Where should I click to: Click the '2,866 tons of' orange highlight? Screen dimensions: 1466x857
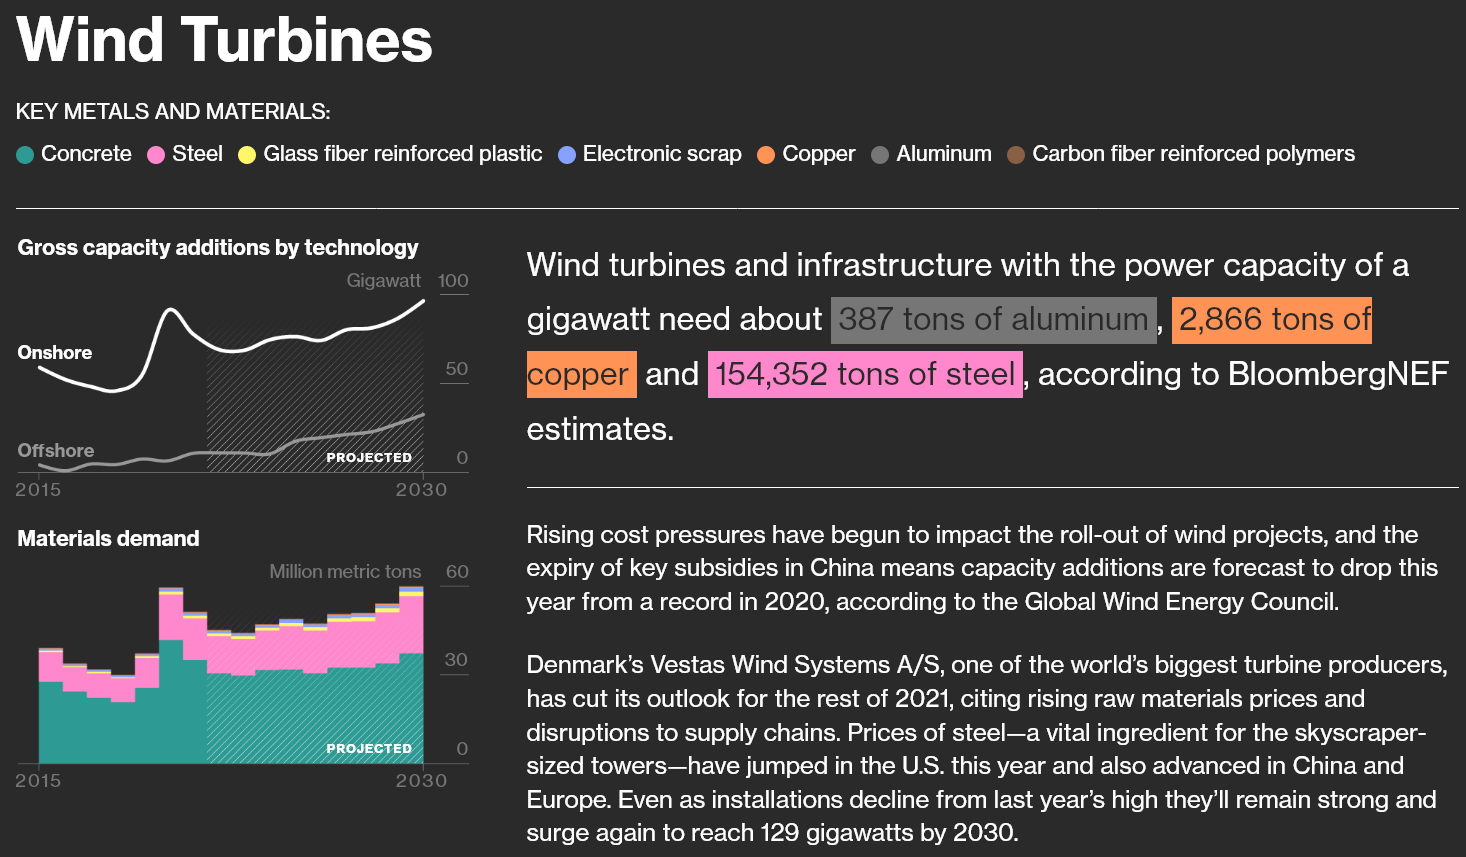(1272, 320)
